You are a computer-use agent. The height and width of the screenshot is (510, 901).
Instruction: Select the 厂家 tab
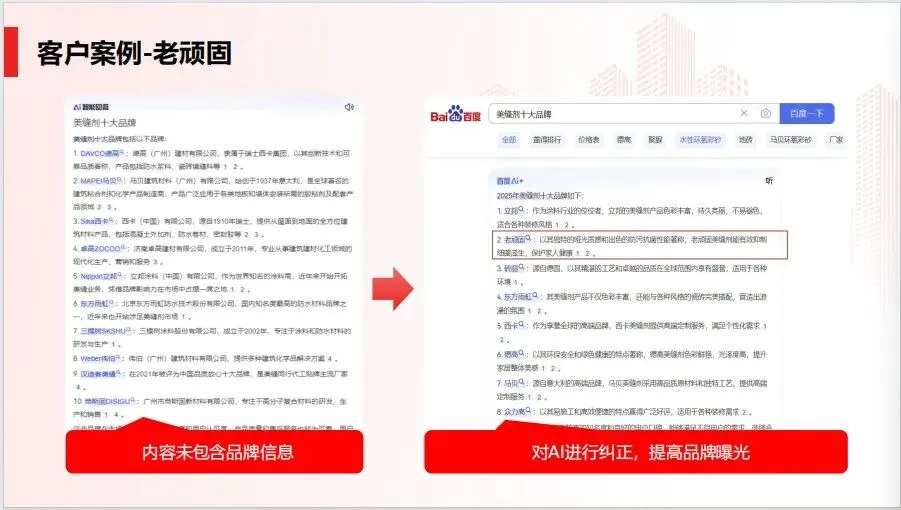click(836, 140)
